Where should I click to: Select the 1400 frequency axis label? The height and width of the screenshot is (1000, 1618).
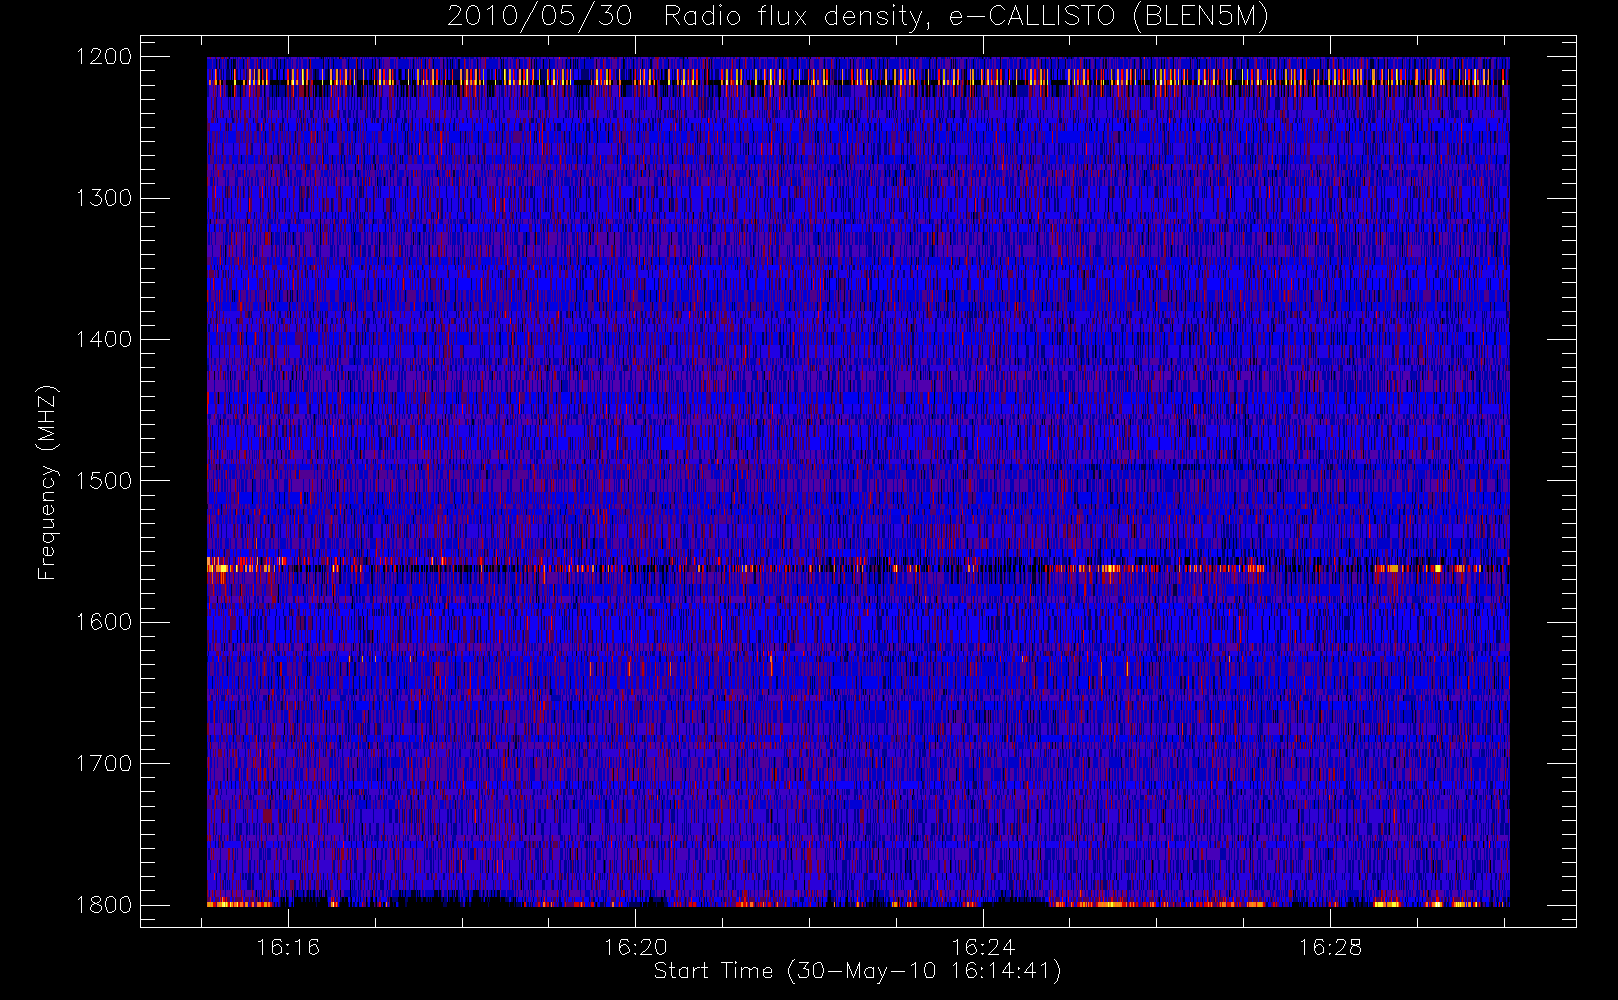click(104, 339)
